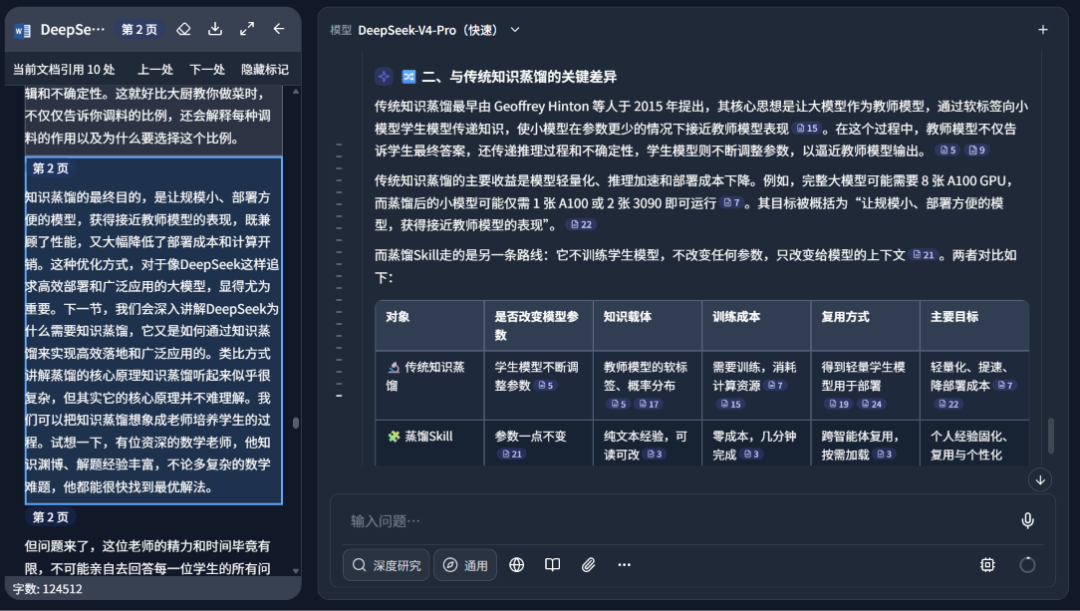
Task: Click document panel scroll-down arrow
Action: (x=295, y=571)
